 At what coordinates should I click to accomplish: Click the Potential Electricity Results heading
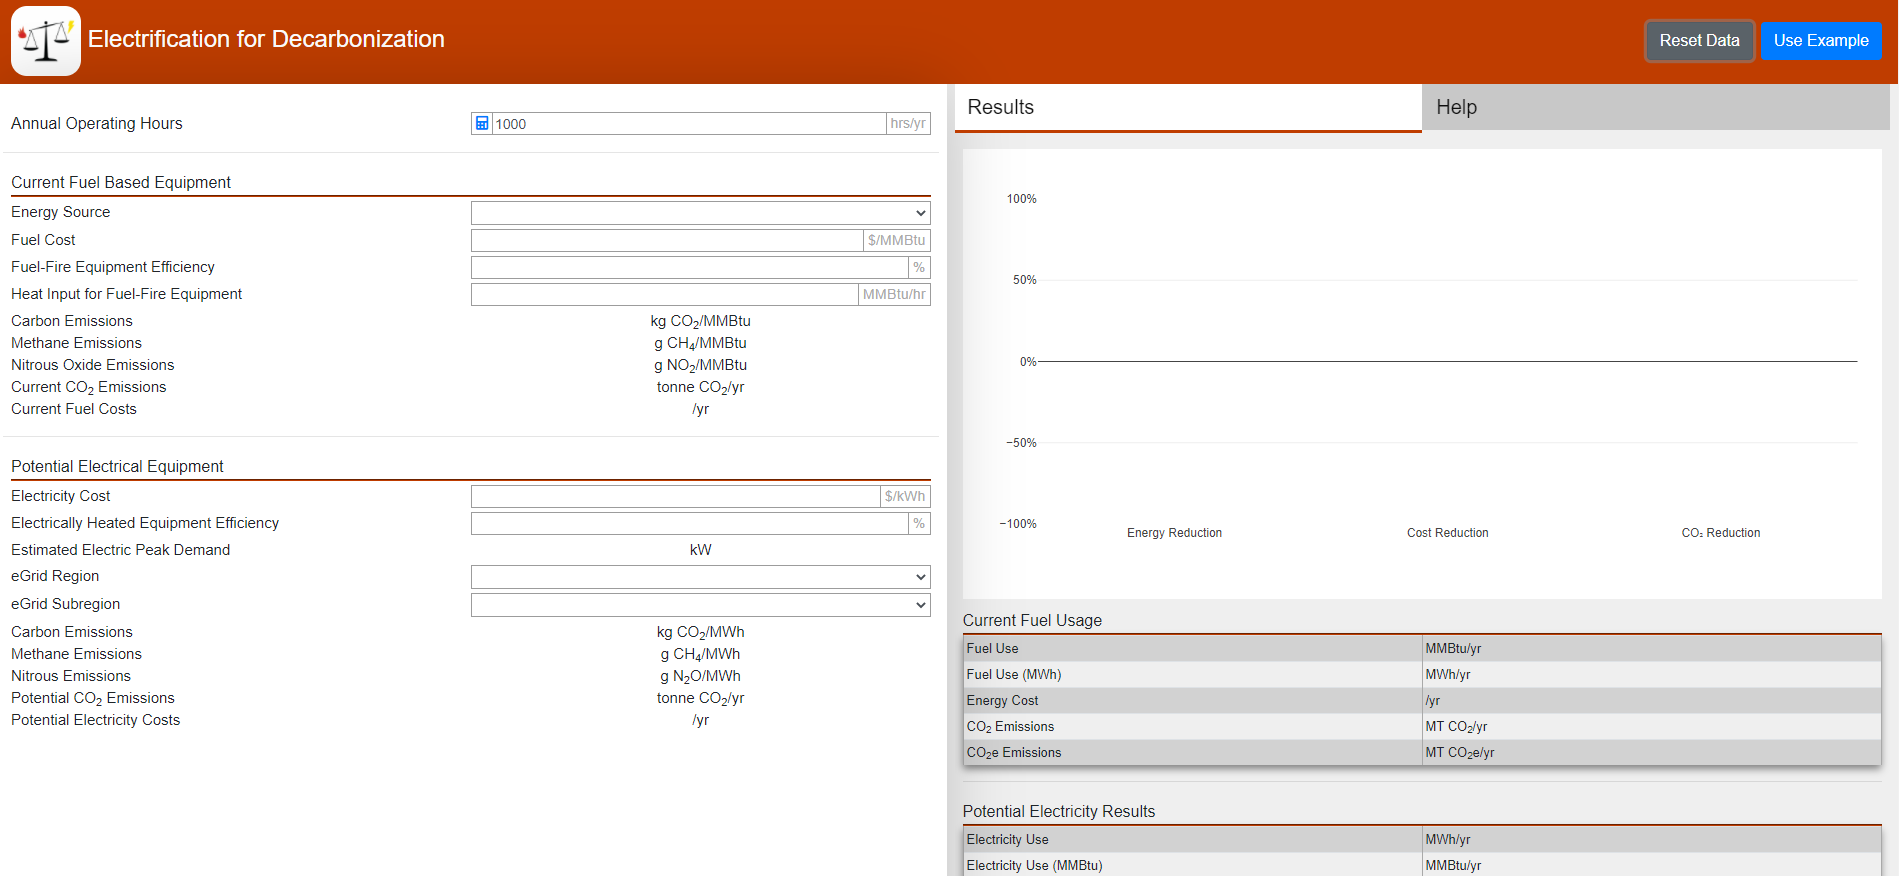point(1058,811)
